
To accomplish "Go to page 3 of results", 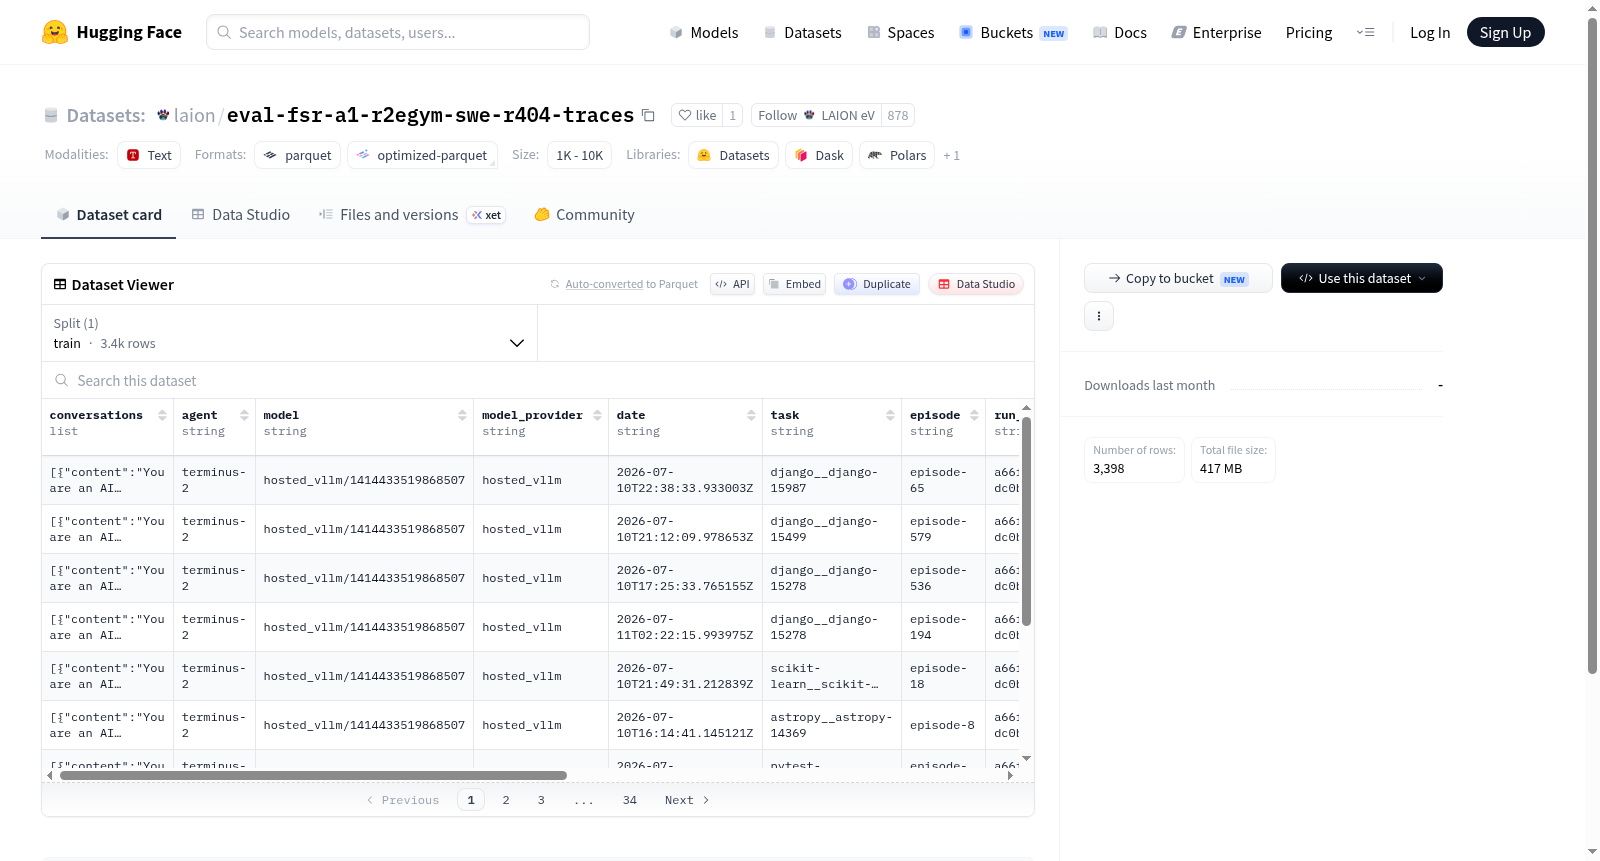I will pos(541,800).
